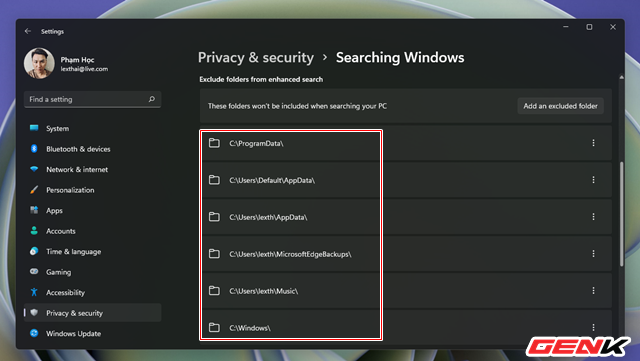
Task: Open more options for MicrosoftEdgeBackups folder
Action: tap(593, 254)
